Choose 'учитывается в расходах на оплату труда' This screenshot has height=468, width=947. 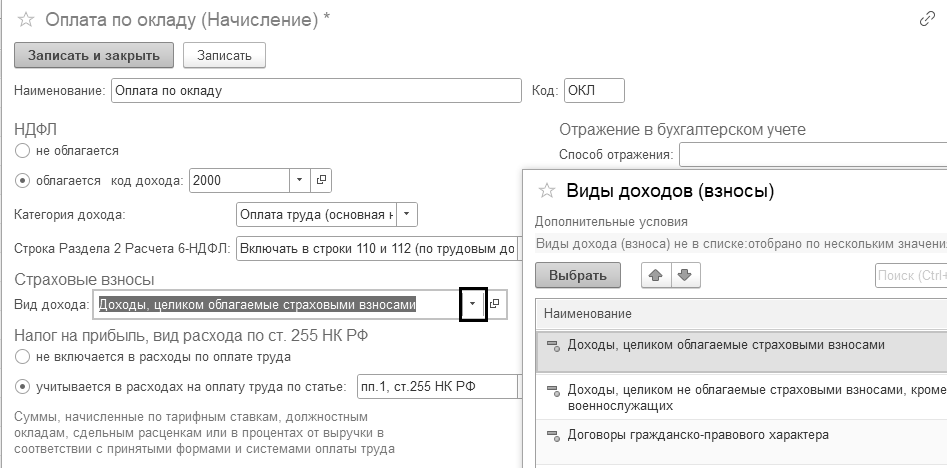click(22, 386)
